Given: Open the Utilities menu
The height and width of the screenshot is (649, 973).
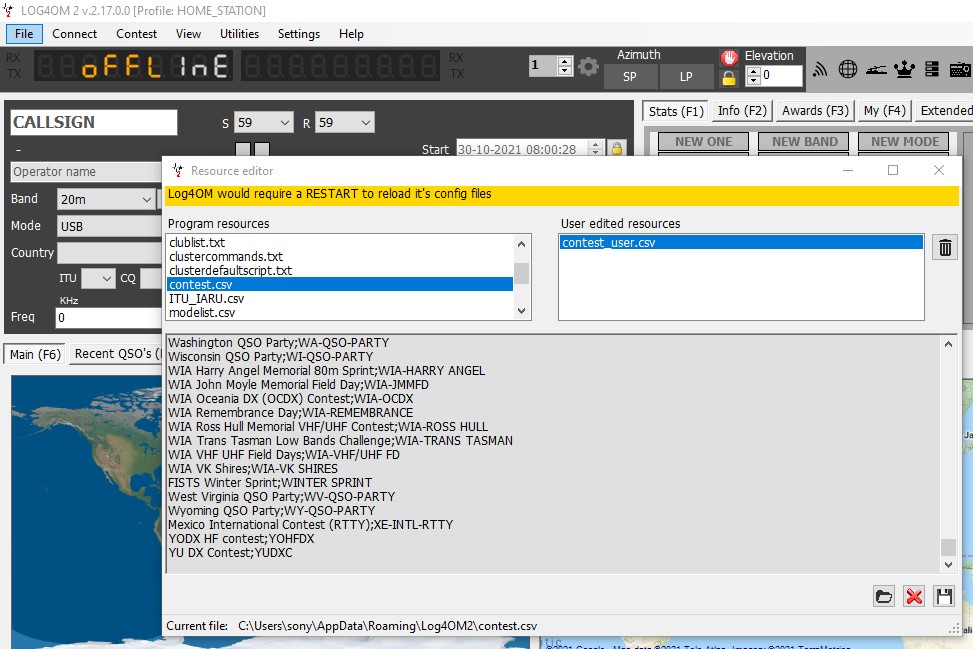Looking at the screenshot, I should pos(240,34).
